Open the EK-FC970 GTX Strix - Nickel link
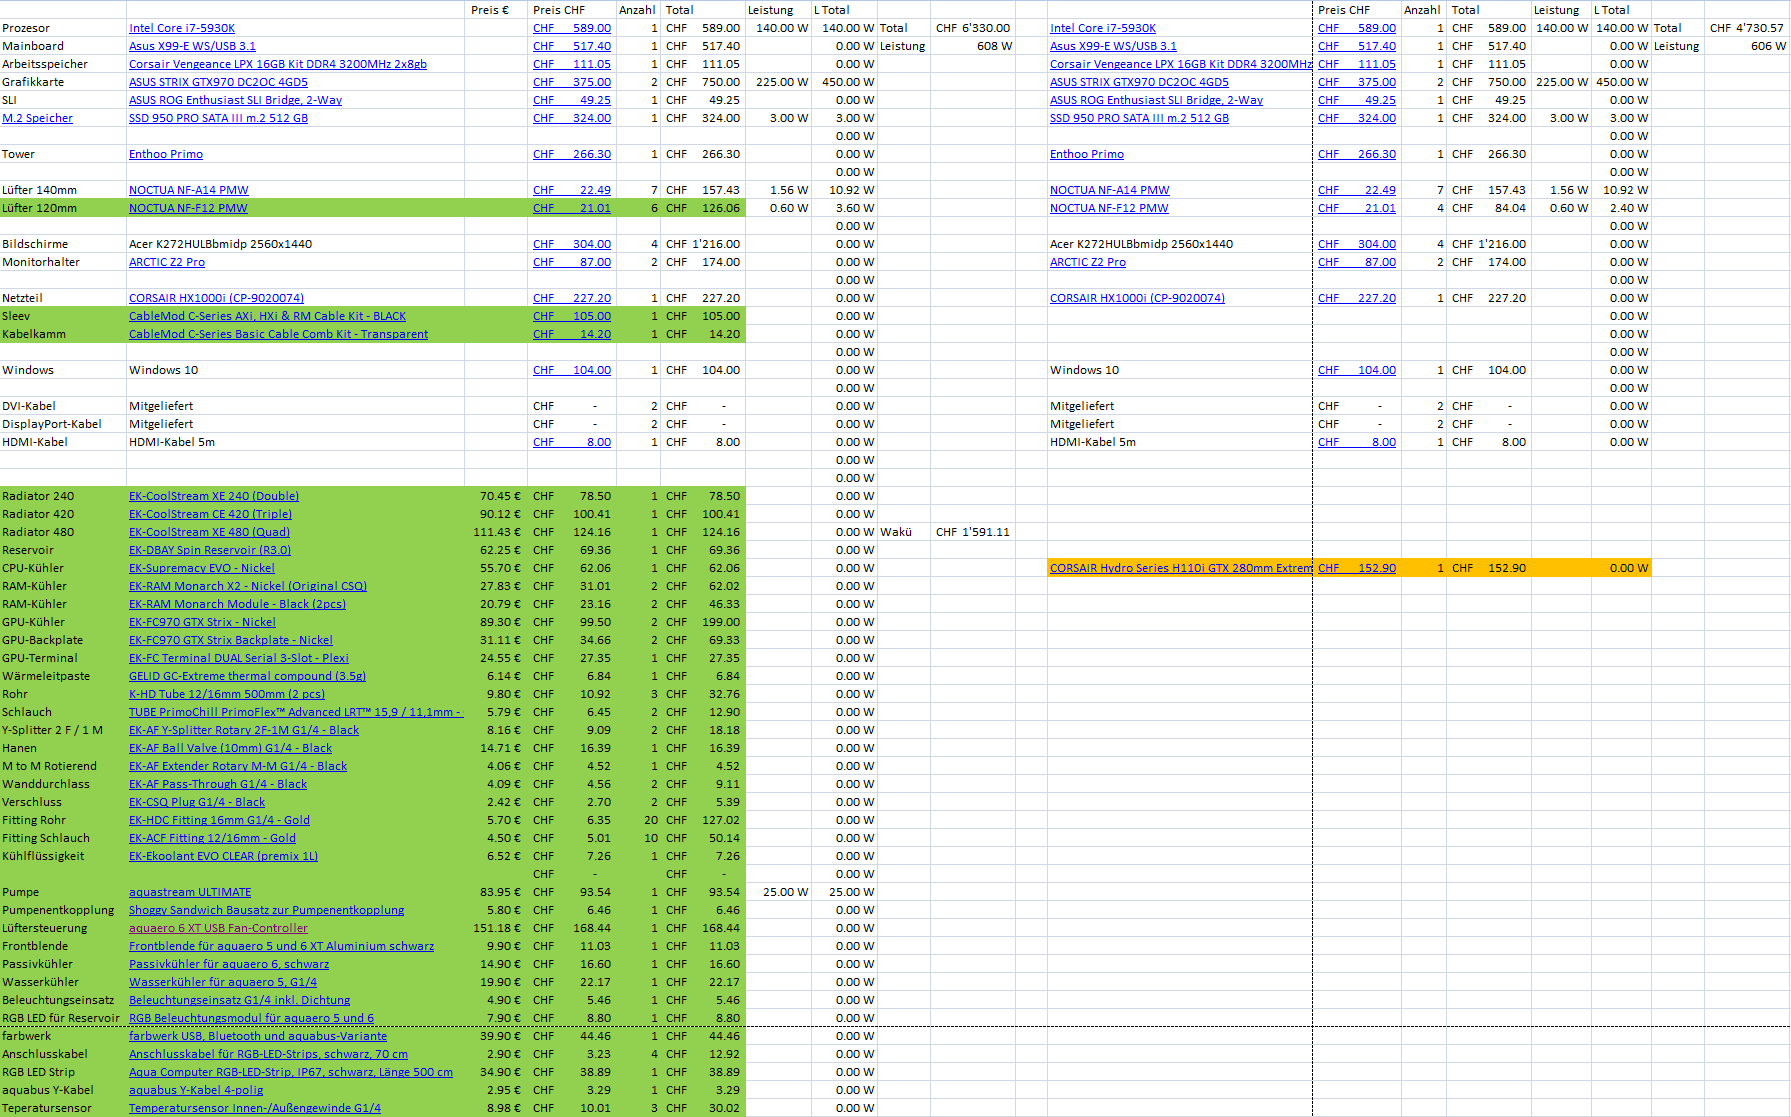Image resolution: width=1791 pixels, height=1117 pixels. (202, 622)
